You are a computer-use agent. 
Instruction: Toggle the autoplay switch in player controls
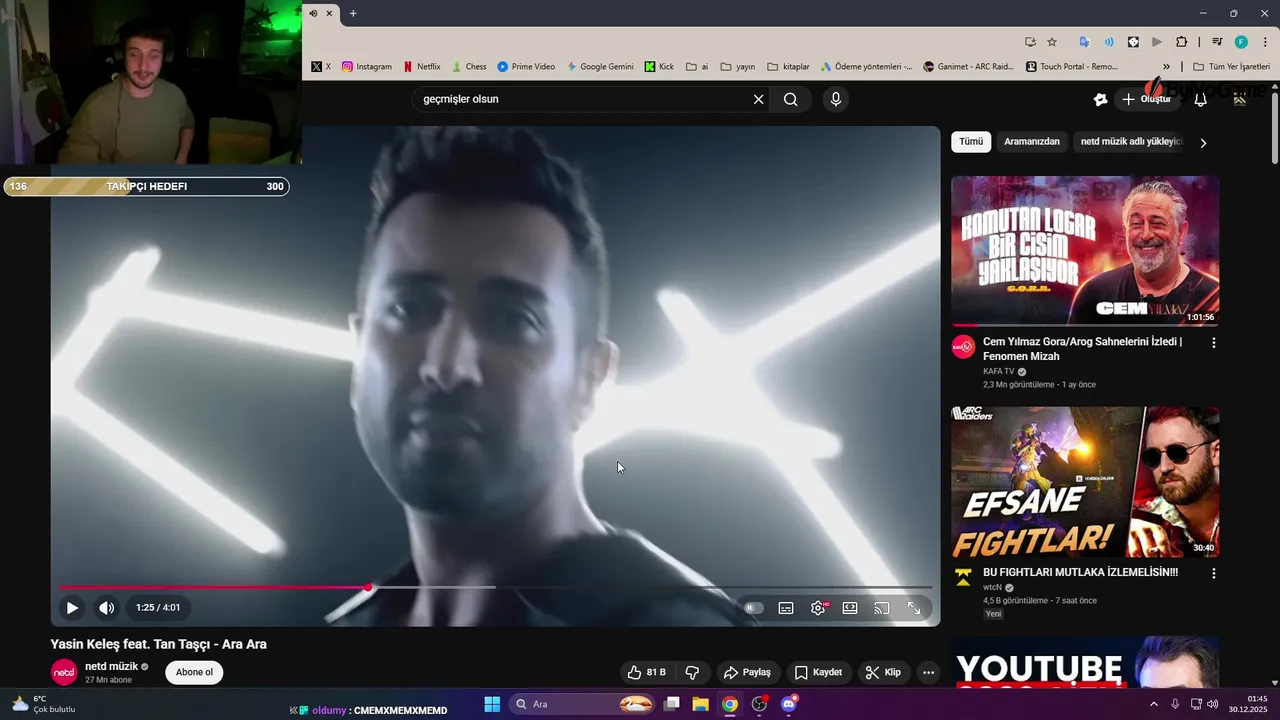(x=754, y=608)
